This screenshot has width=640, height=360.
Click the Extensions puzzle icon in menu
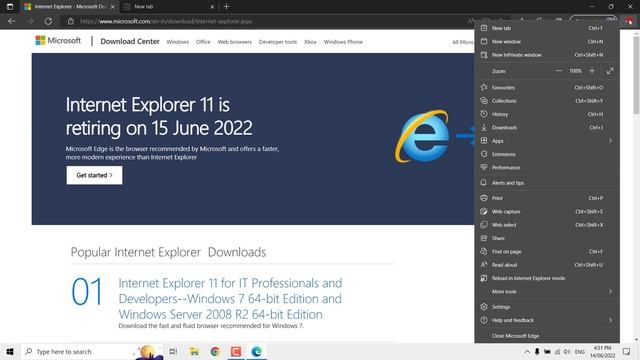click(x=484, y=154)
